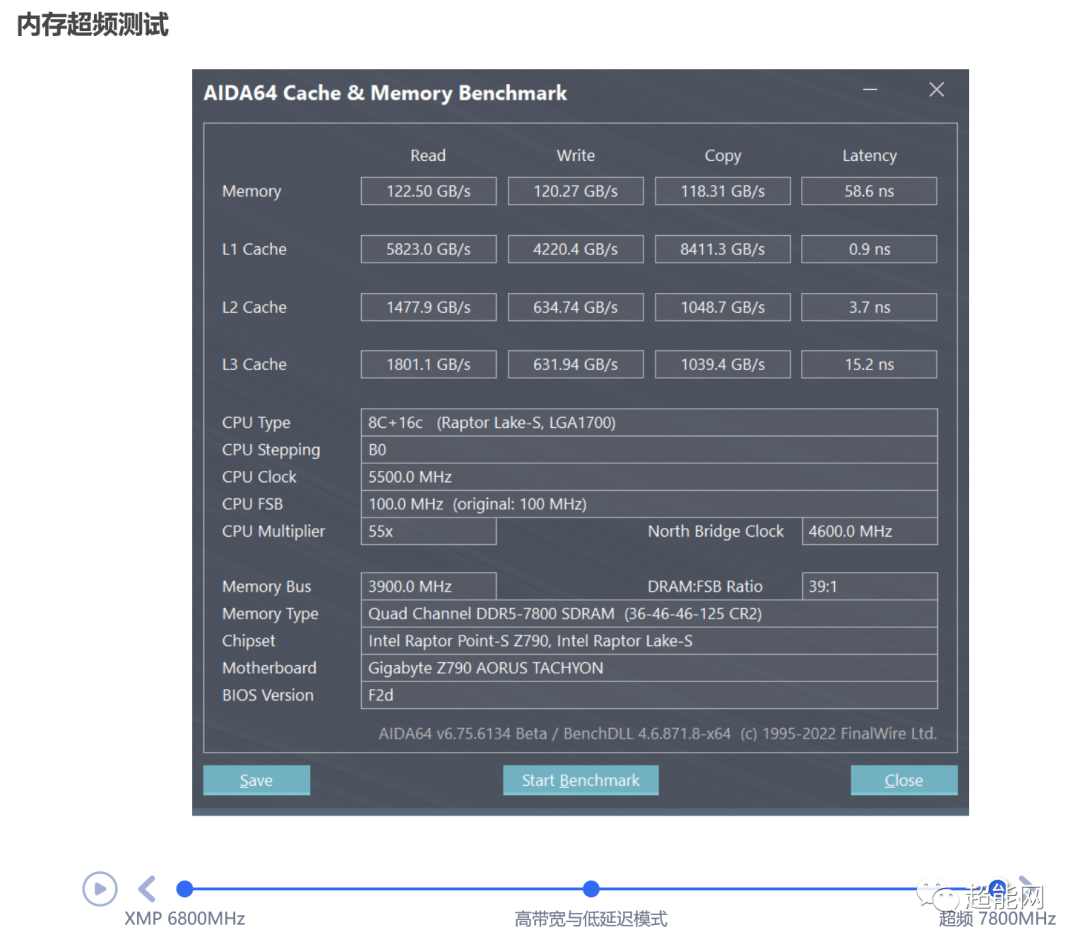Click the L2 Cache Write value 634.74 GB/s

tap(576, 307)
